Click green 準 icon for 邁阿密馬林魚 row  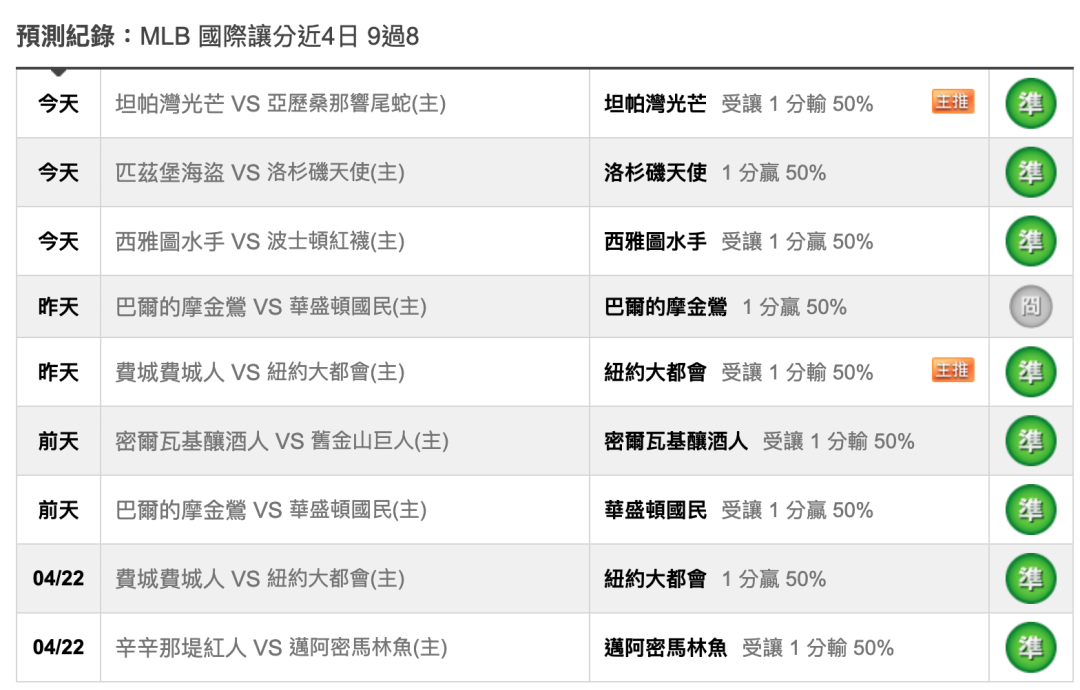tap(1030, 647)
